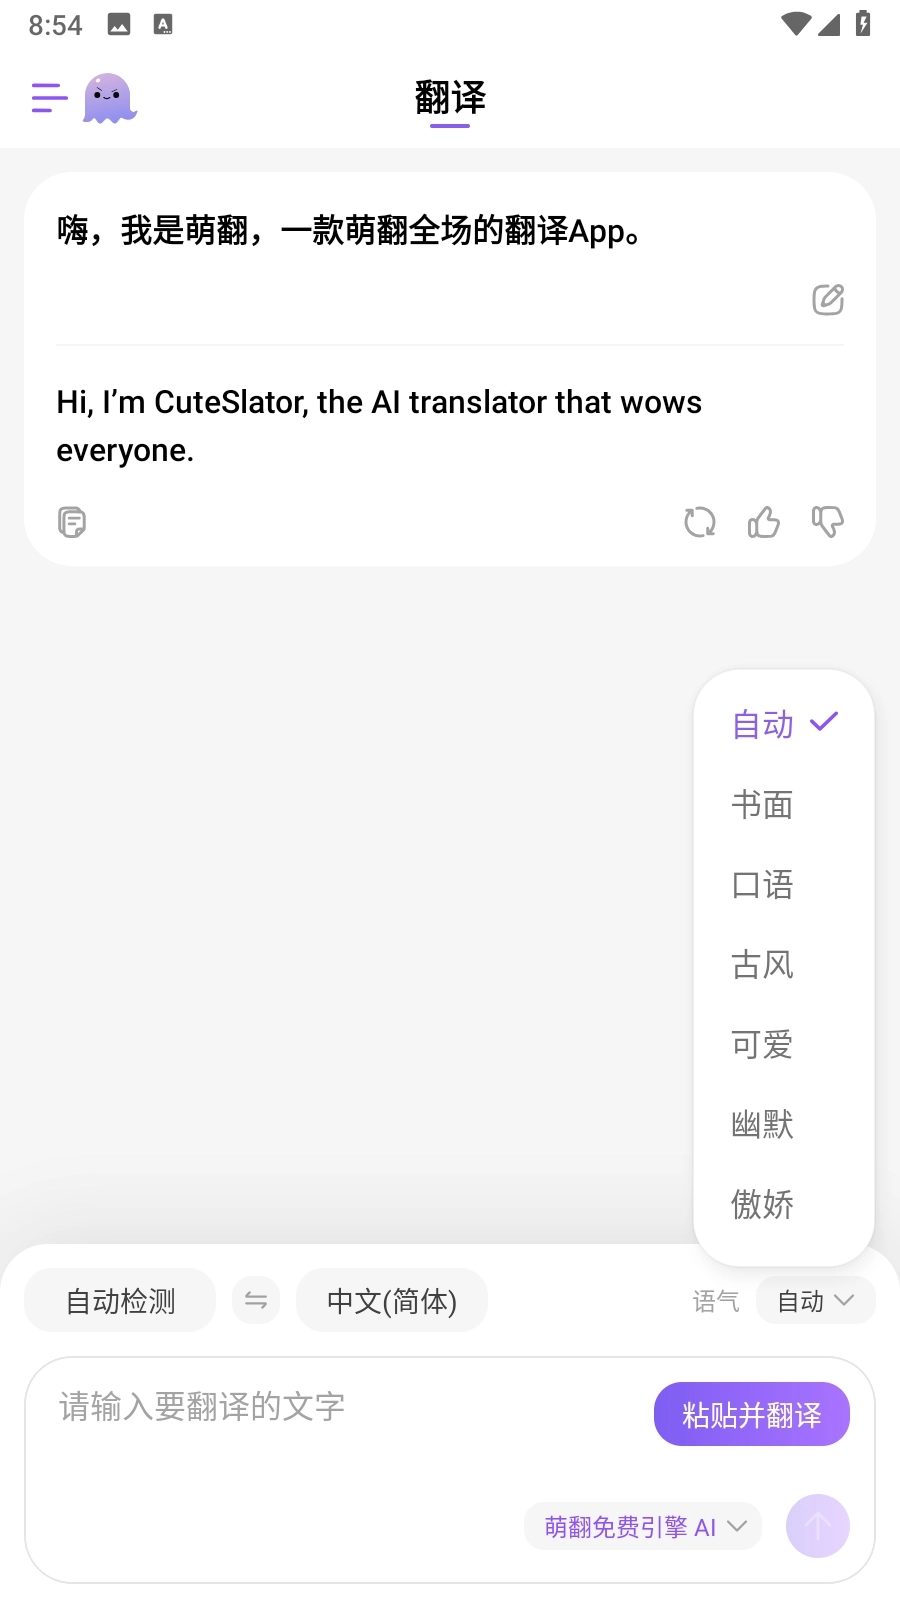
Task: Regenerate the translation
Action: click(x=700, y=521)
